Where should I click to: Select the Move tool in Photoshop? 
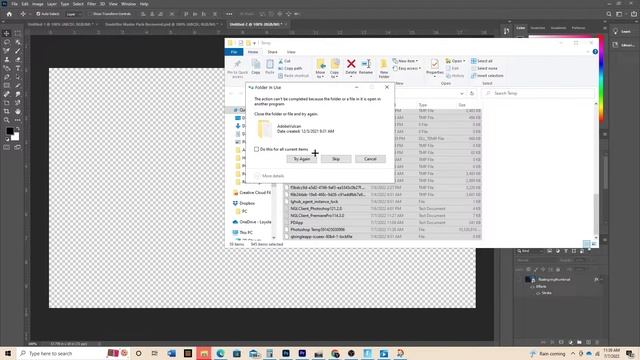click(x=7, y=33)
